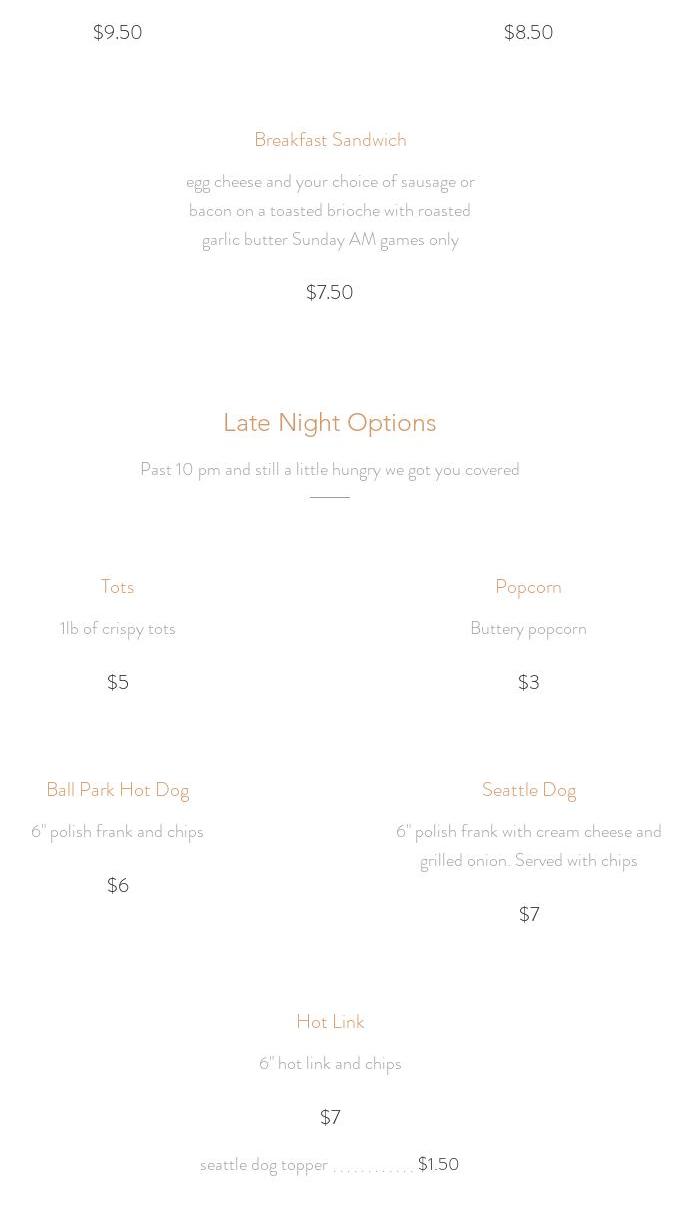Select the Late Night Options heading
The height and width of the screenshot is (1218, 685).
[x=330, y=423]
